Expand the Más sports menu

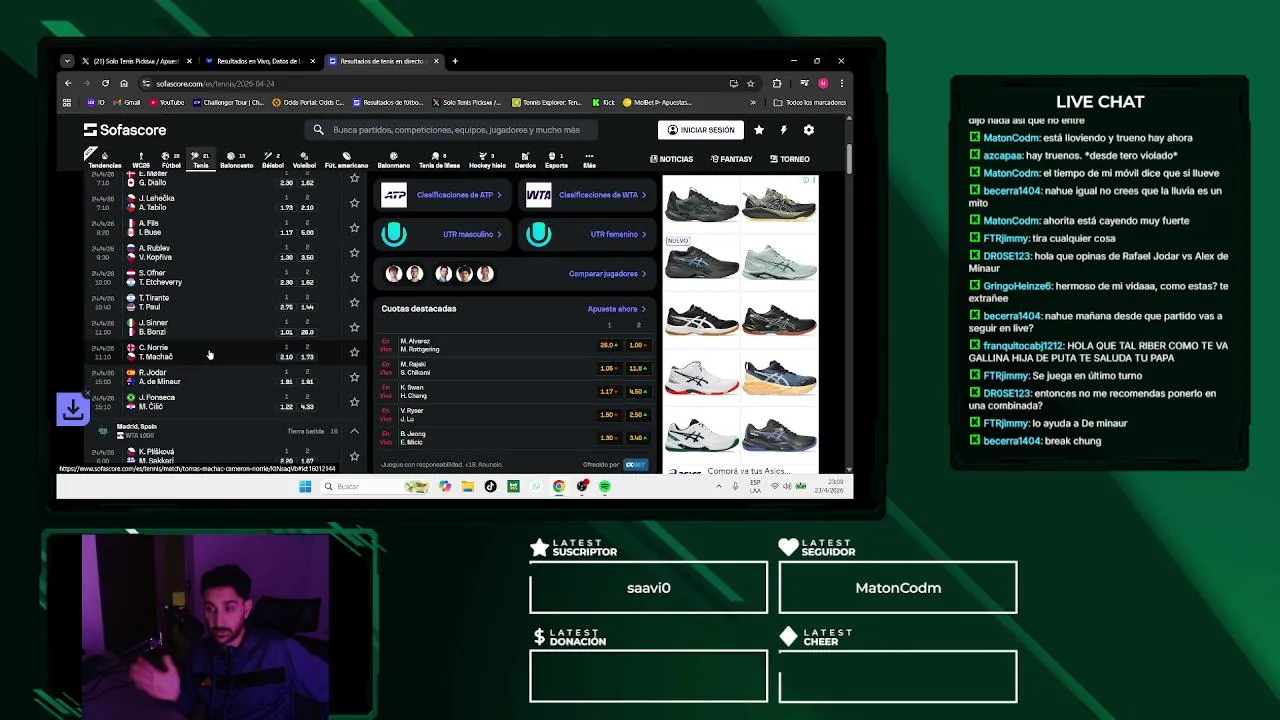click(x=589, y=160)
